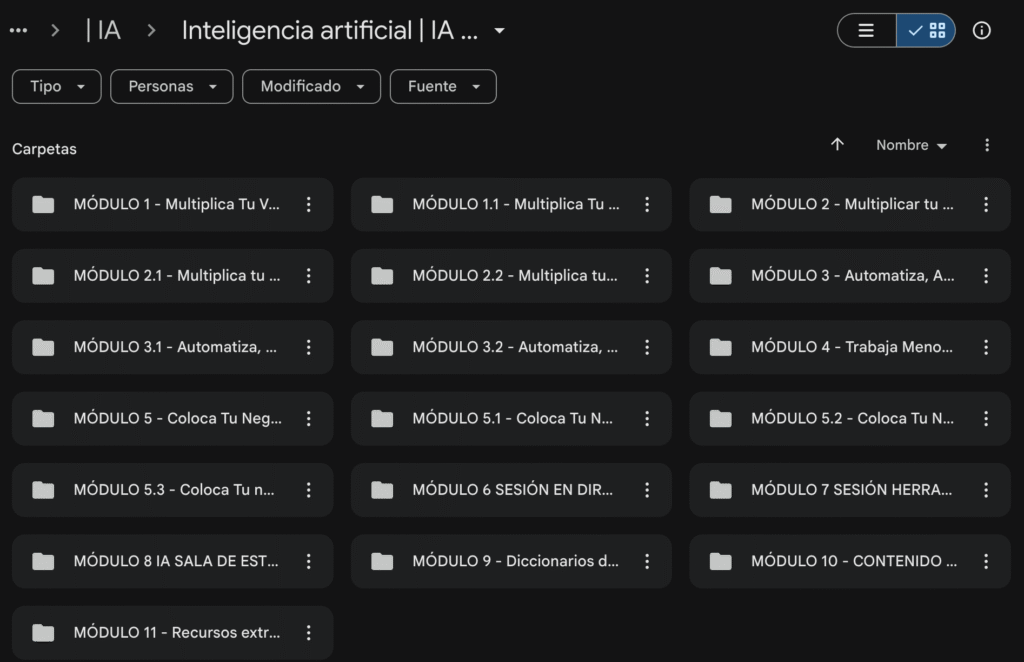Go to the IA breadcrumb folder

[103, 31]
